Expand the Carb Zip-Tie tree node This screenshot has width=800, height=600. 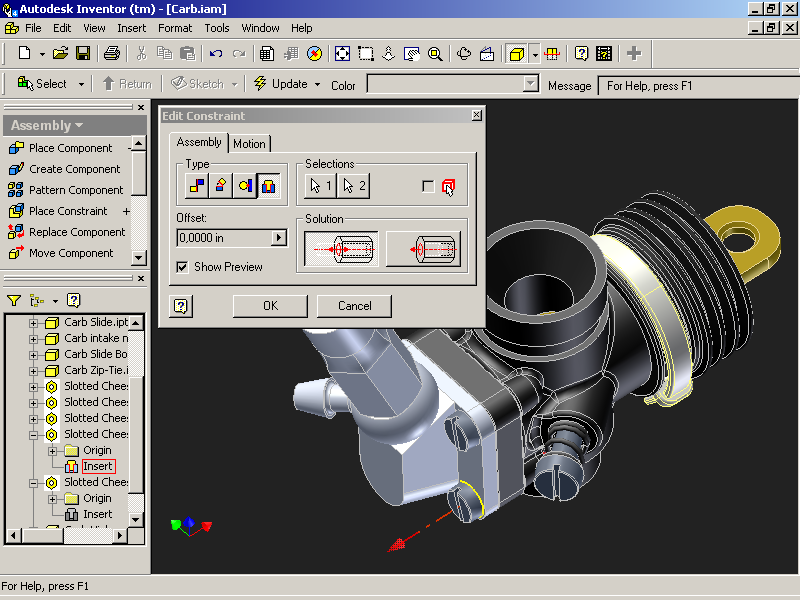click(34, 371)
